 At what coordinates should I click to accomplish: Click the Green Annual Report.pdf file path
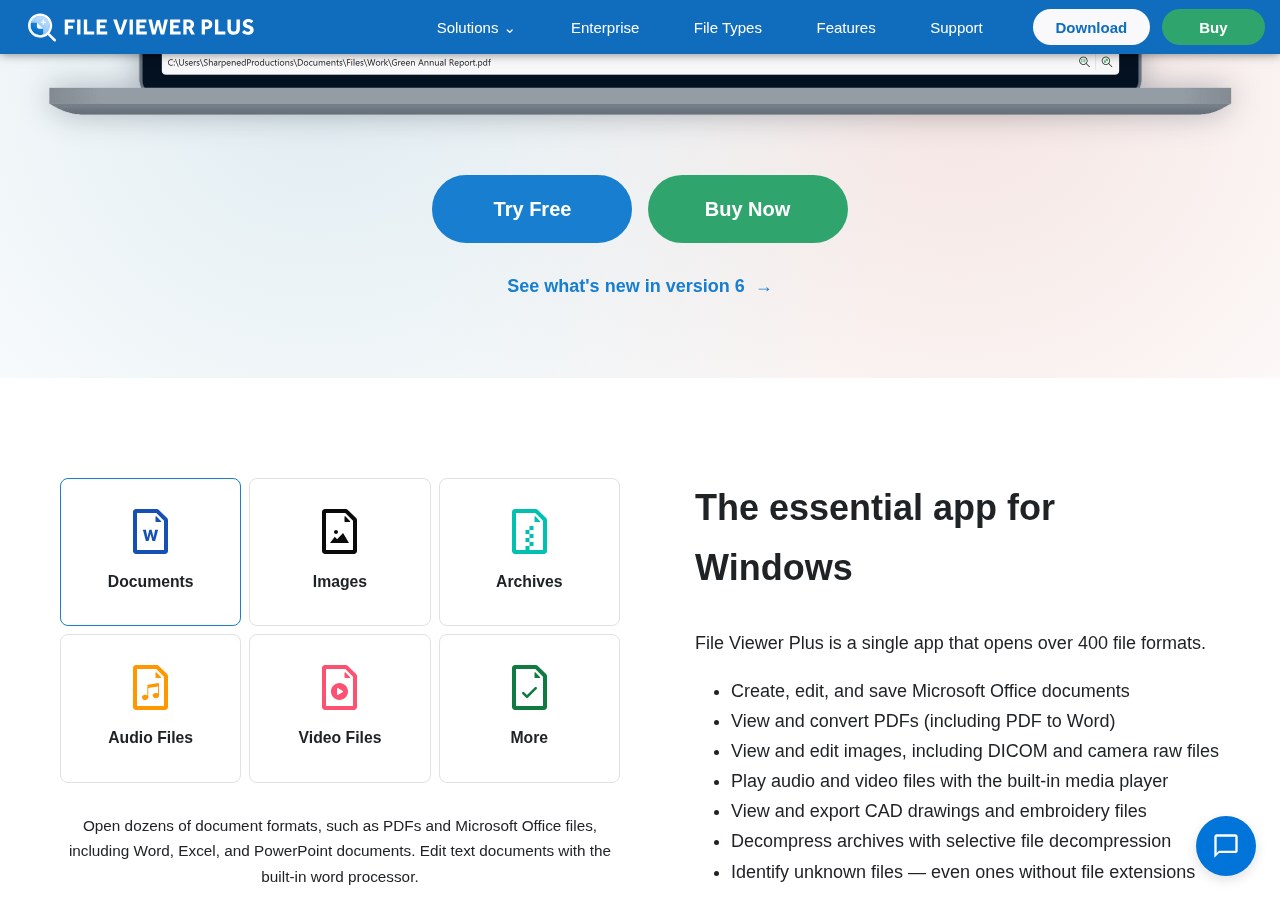[329, 62]
